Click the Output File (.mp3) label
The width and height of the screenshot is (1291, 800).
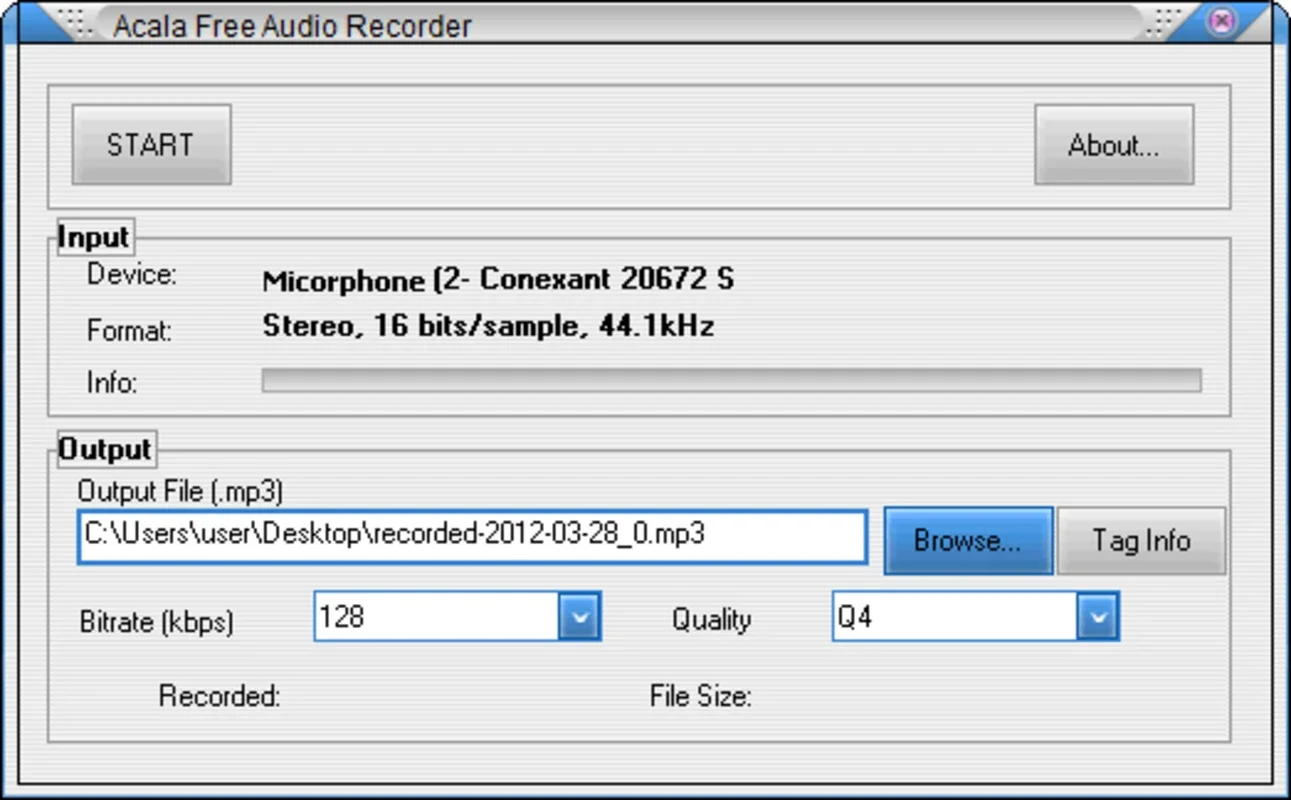(181, 491)
